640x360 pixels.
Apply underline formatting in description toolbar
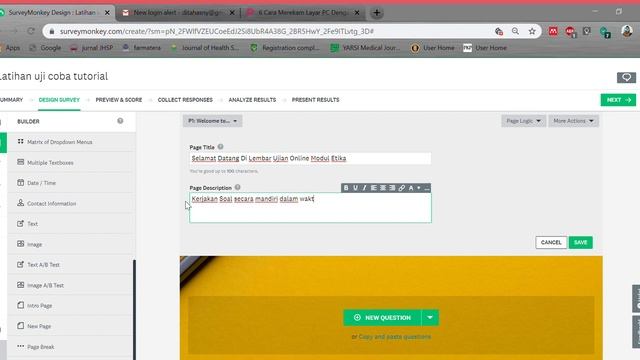coord(355,188)
